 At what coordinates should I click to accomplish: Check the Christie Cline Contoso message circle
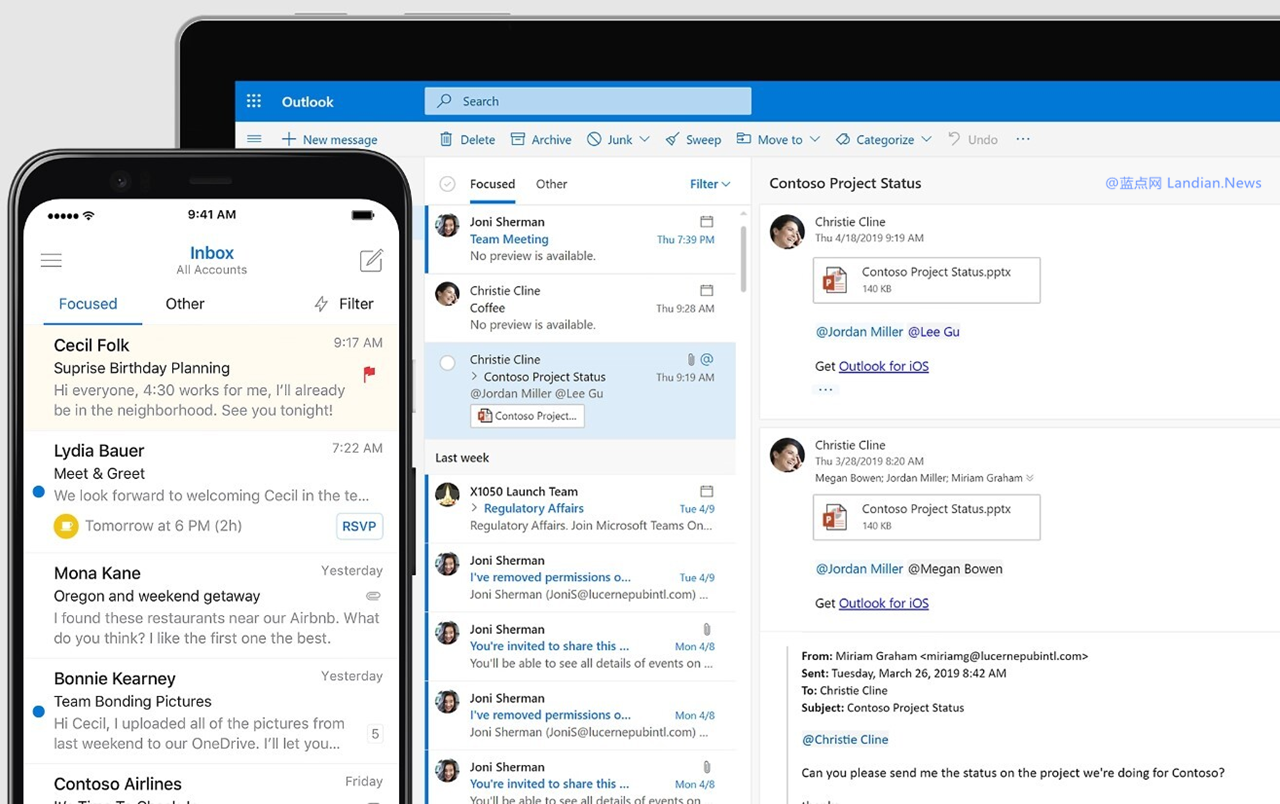coord(448,363)
